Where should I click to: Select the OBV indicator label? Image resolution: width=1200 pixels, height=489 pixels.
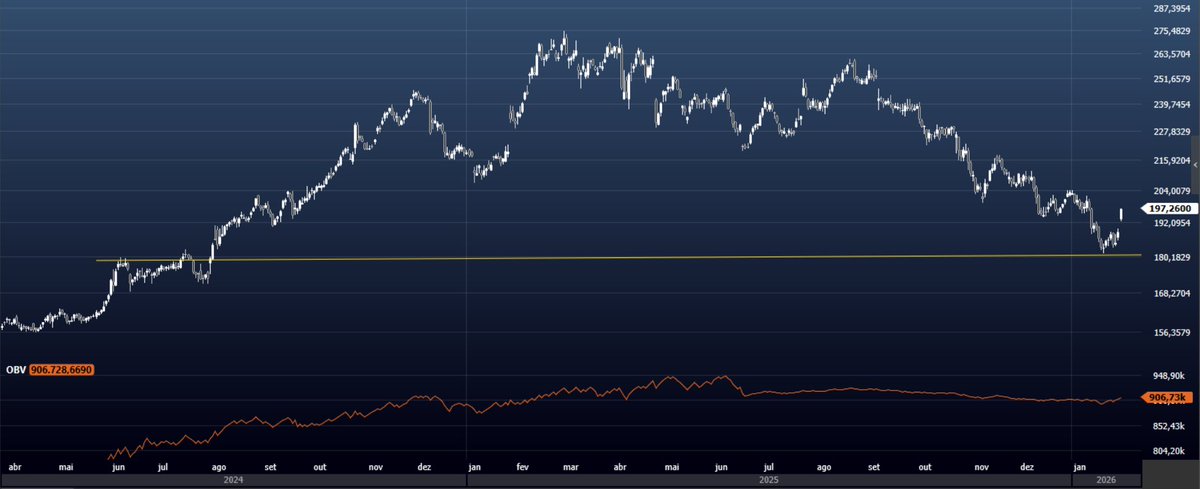point(15,370)
